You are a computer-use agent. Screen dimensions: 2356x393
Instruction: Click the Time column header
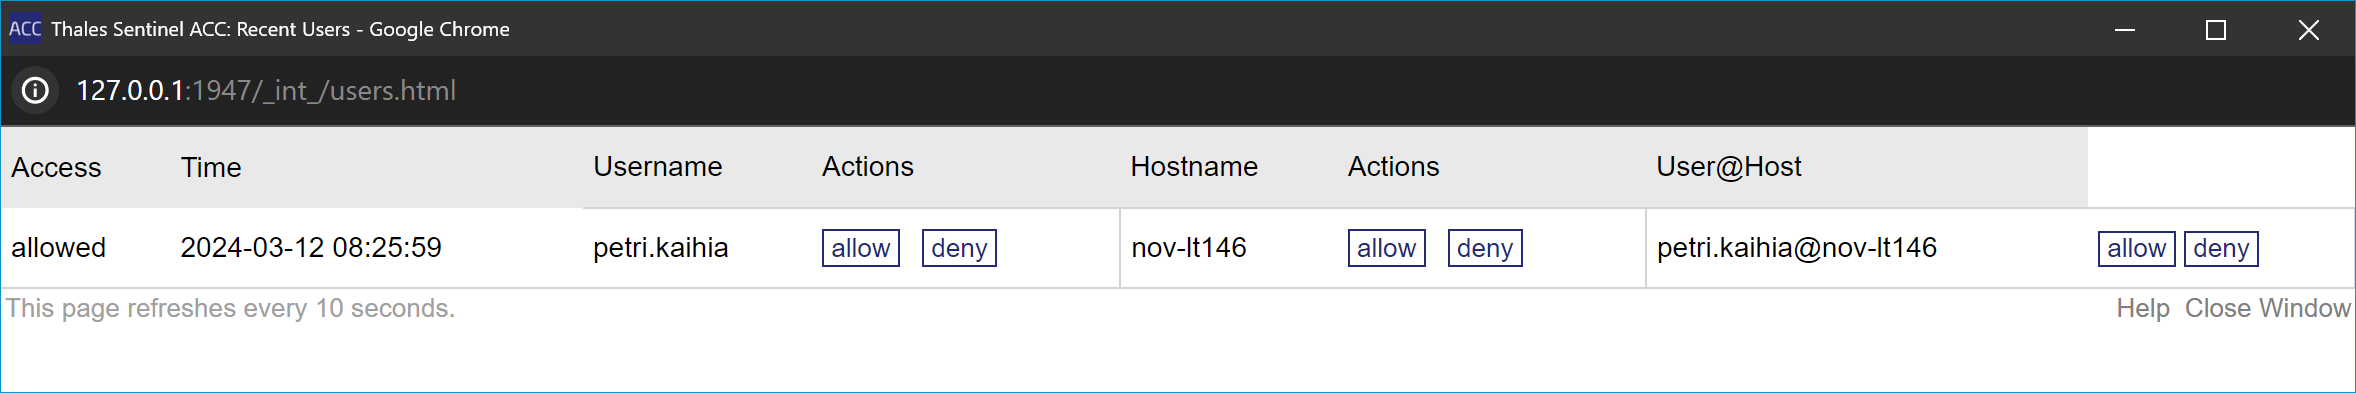(211, 167)
